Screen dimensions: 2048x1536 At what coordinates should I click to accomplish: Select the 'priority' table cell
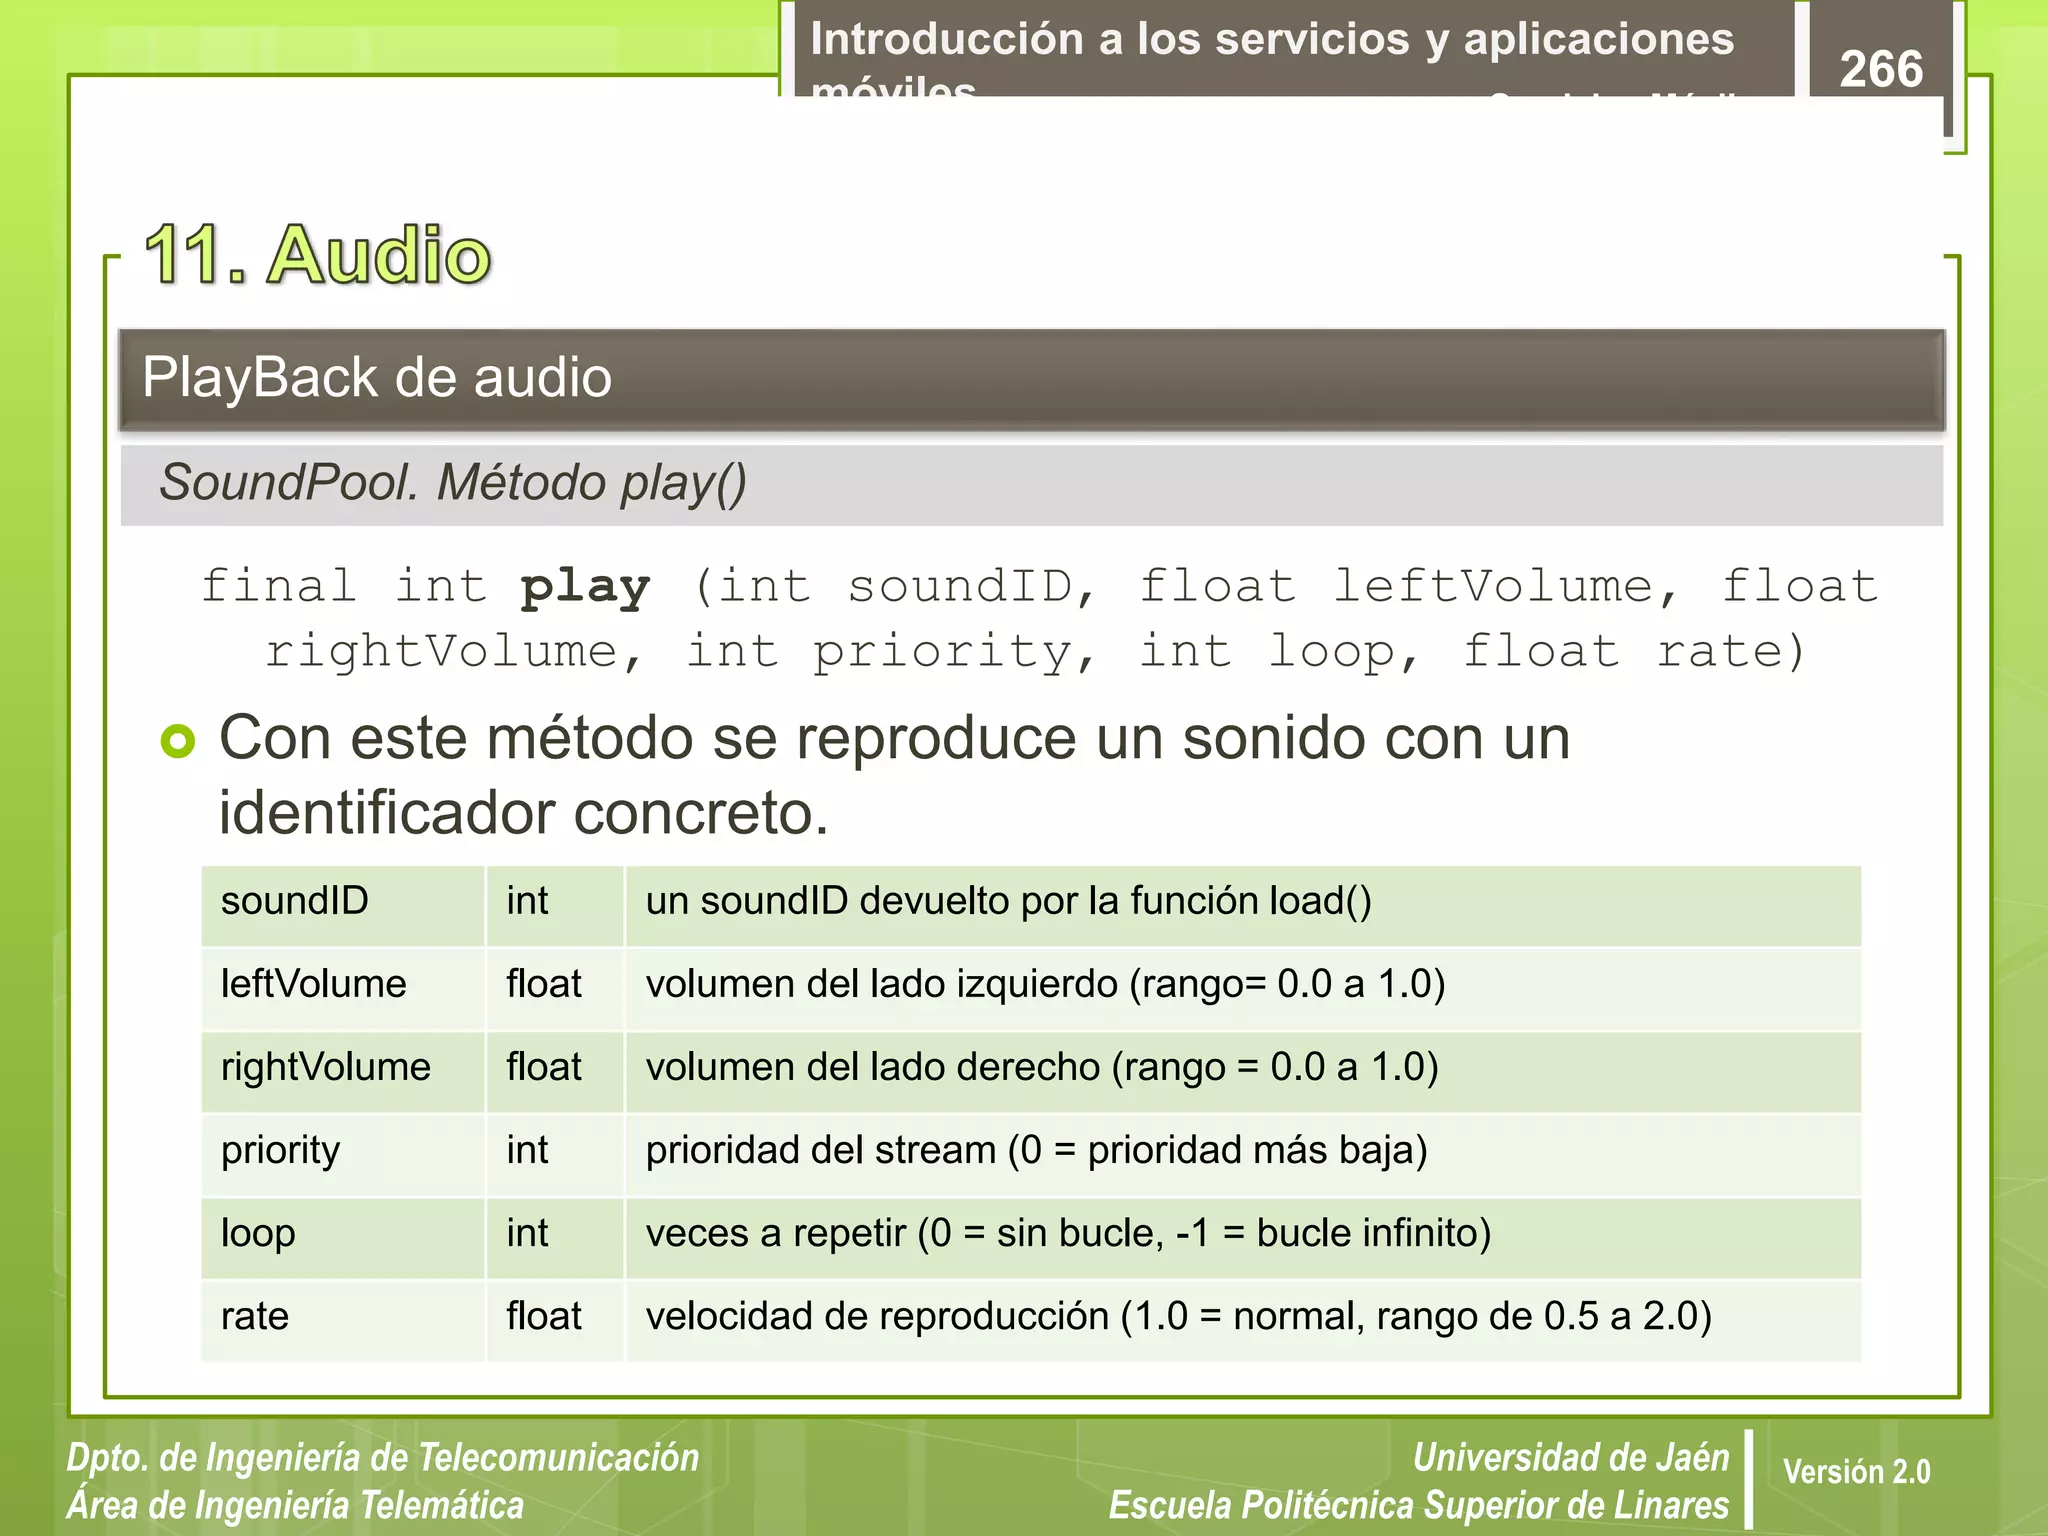point(343,1154)
